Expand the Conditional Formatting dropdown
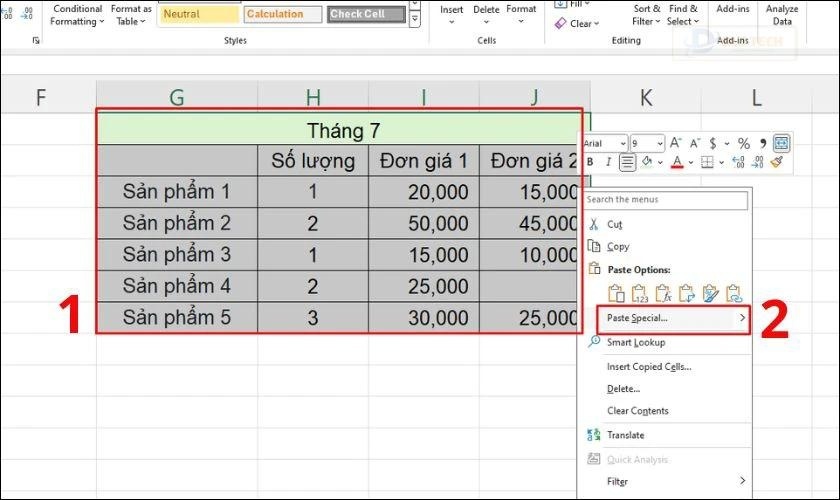The image size is (840, 500). pos(76,15)
